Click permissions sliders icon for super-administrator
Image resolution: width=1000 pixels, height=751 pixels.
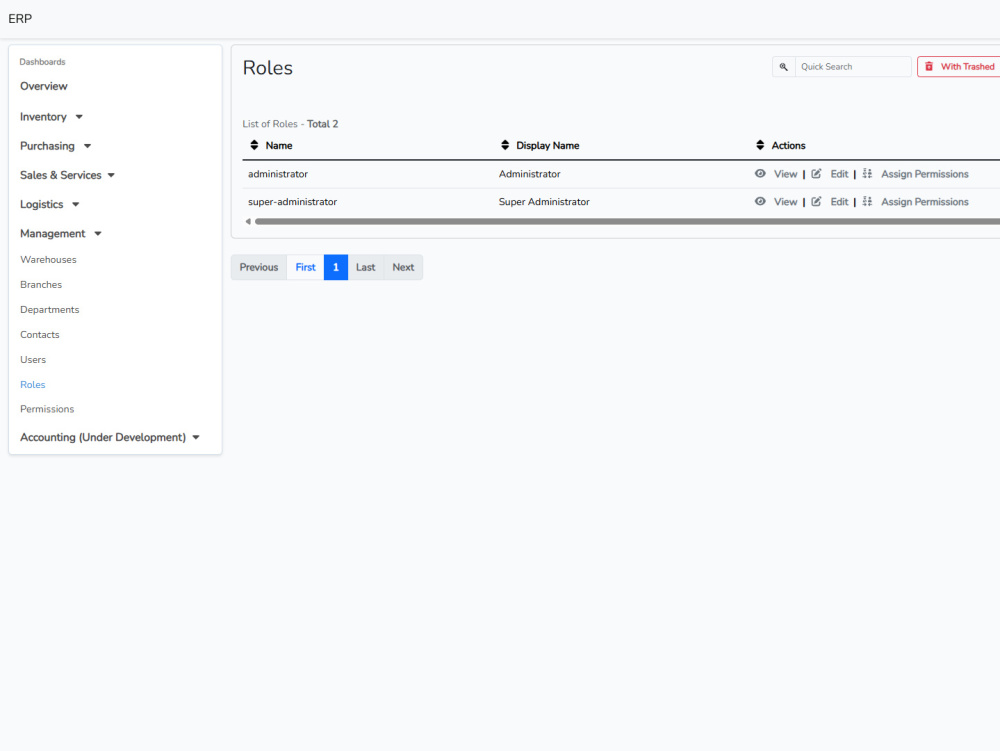(x=867, y=201)
